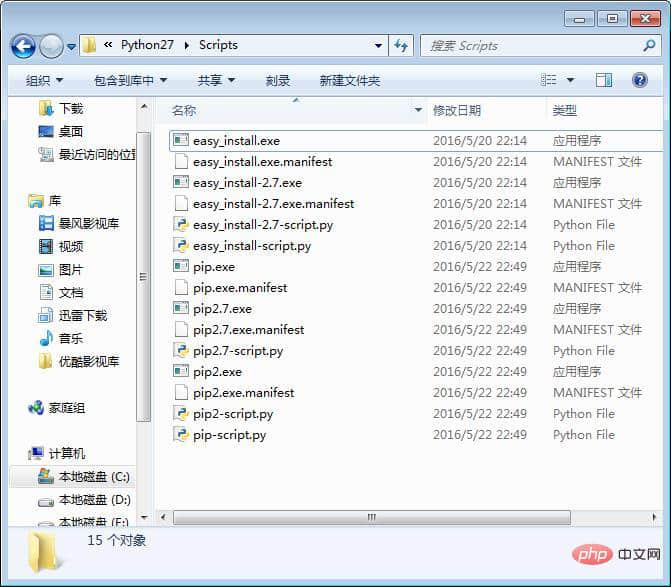Select the pip2-script.py Python icon
Viewport: 671px width, 587px height.
point(181,413)
